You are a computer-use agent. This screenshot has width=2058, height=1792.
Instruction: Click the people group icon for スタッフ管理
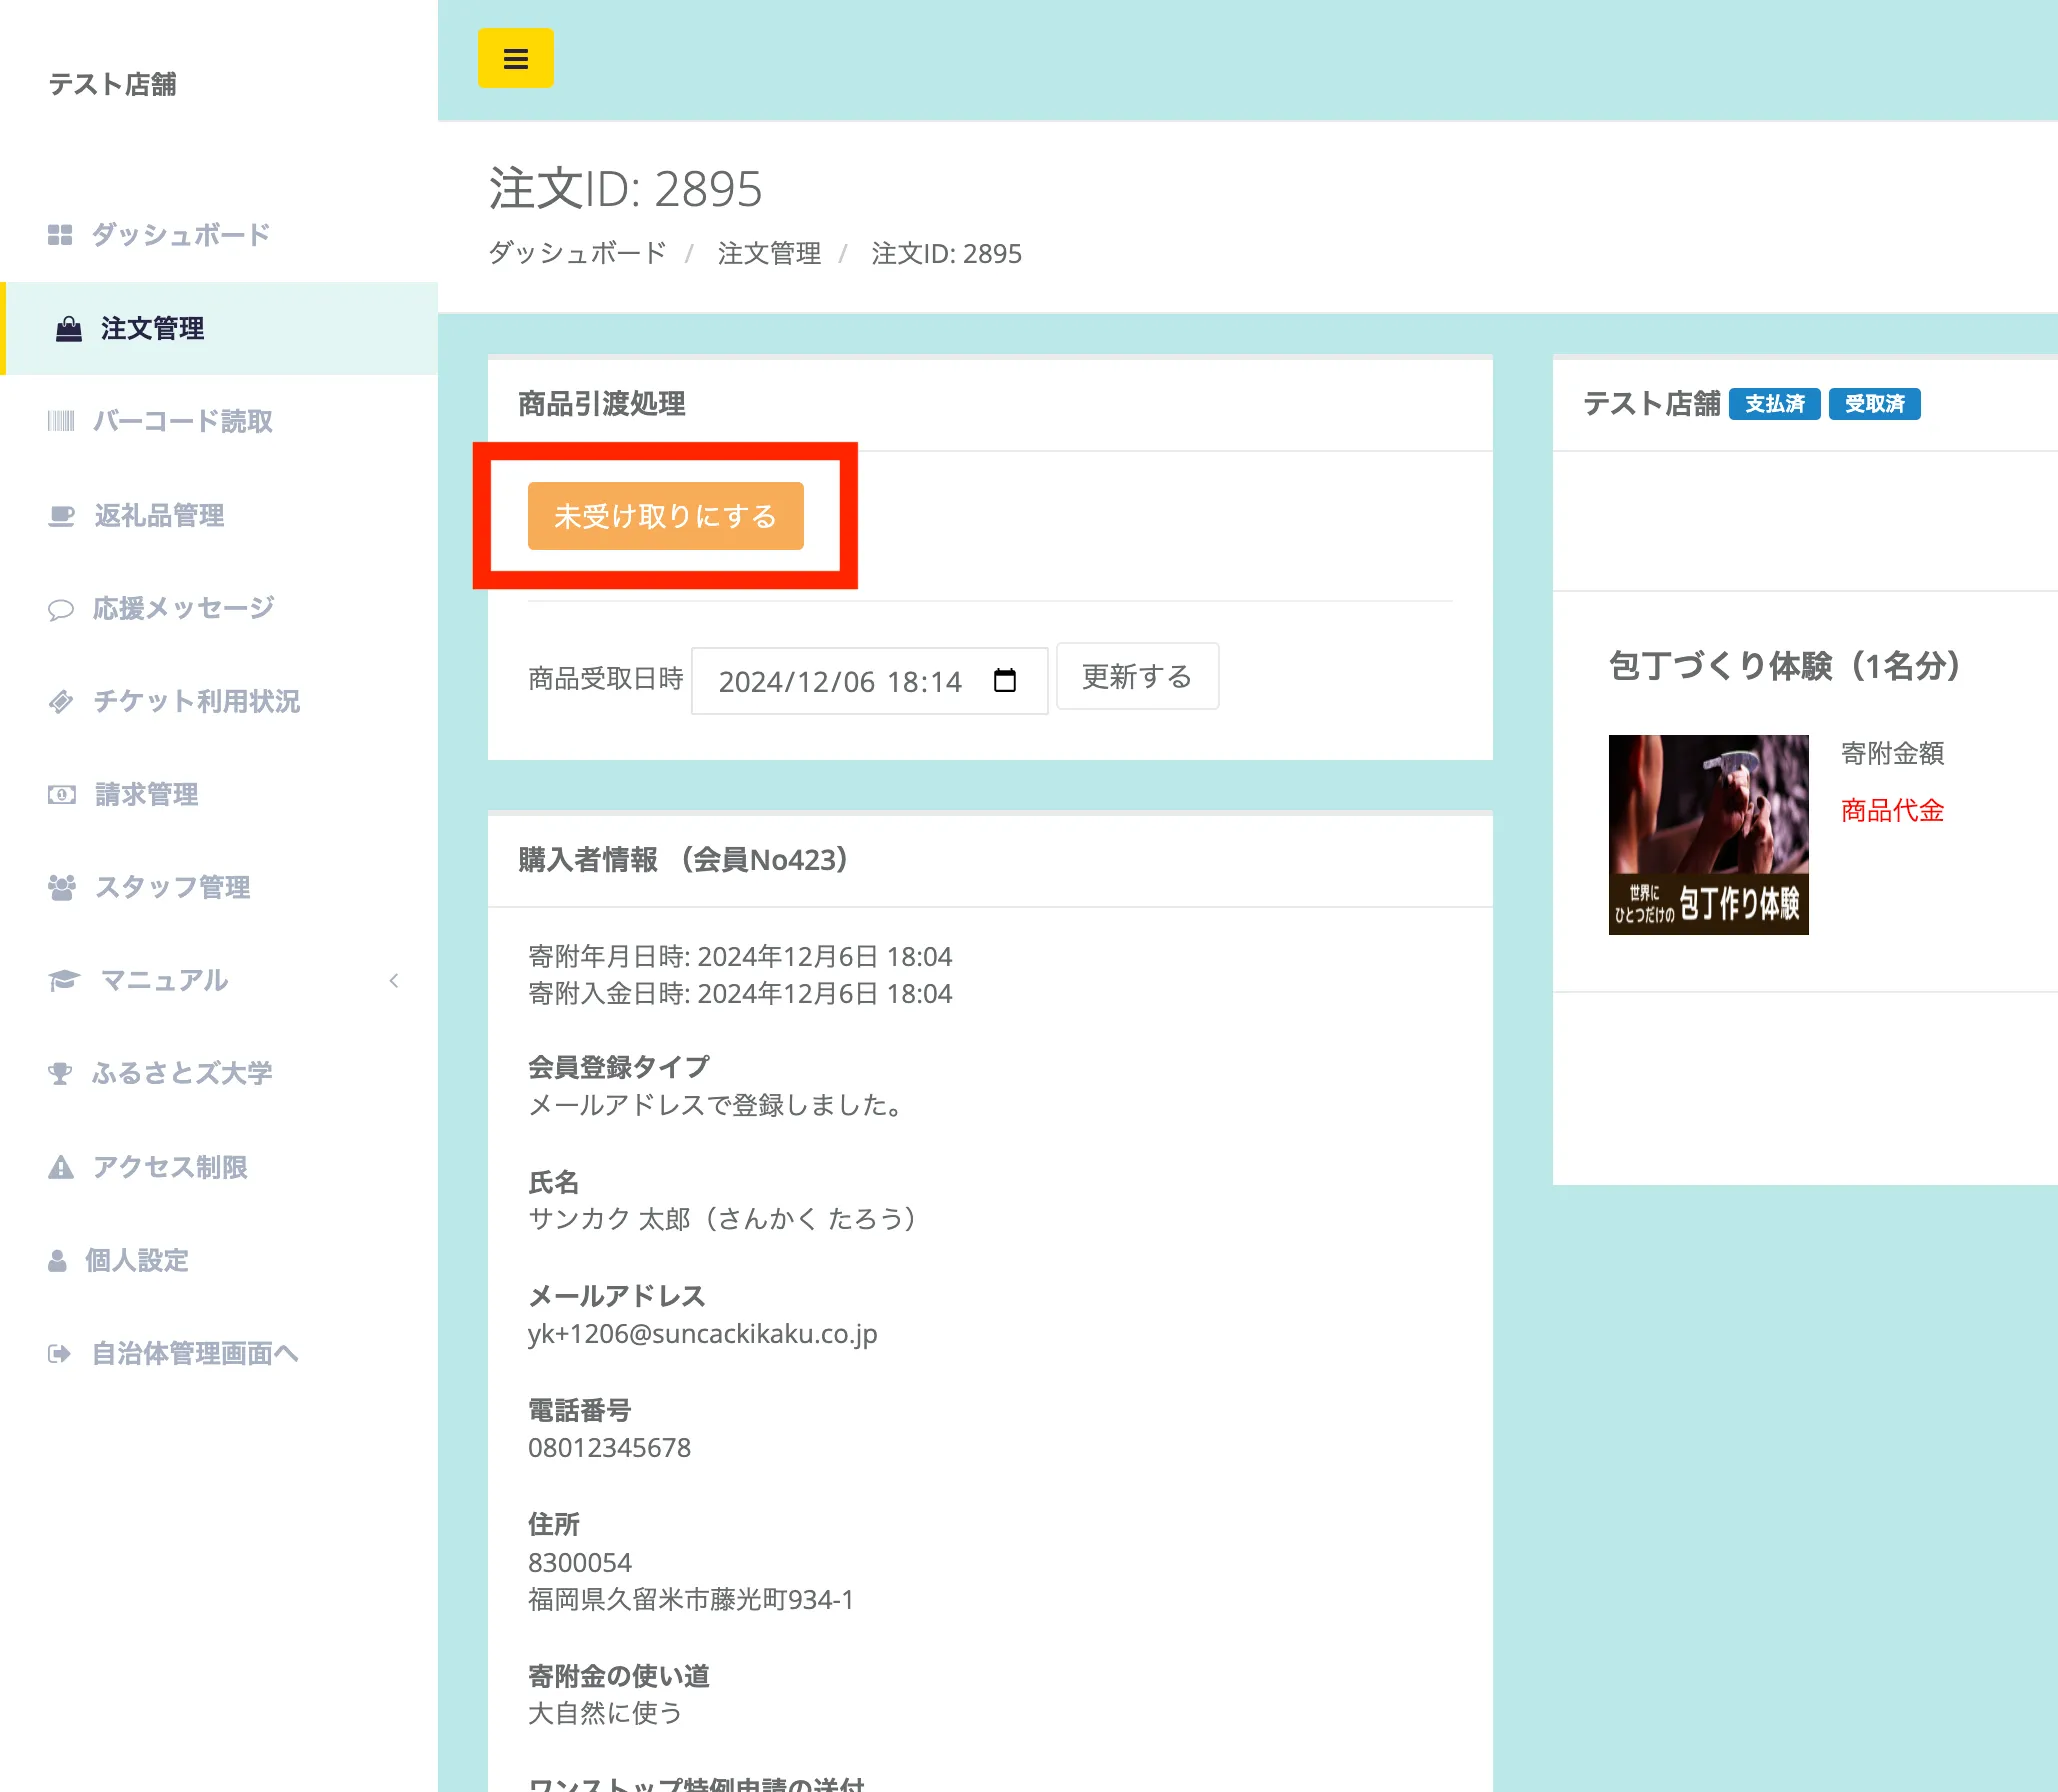(x=62, y=887)
